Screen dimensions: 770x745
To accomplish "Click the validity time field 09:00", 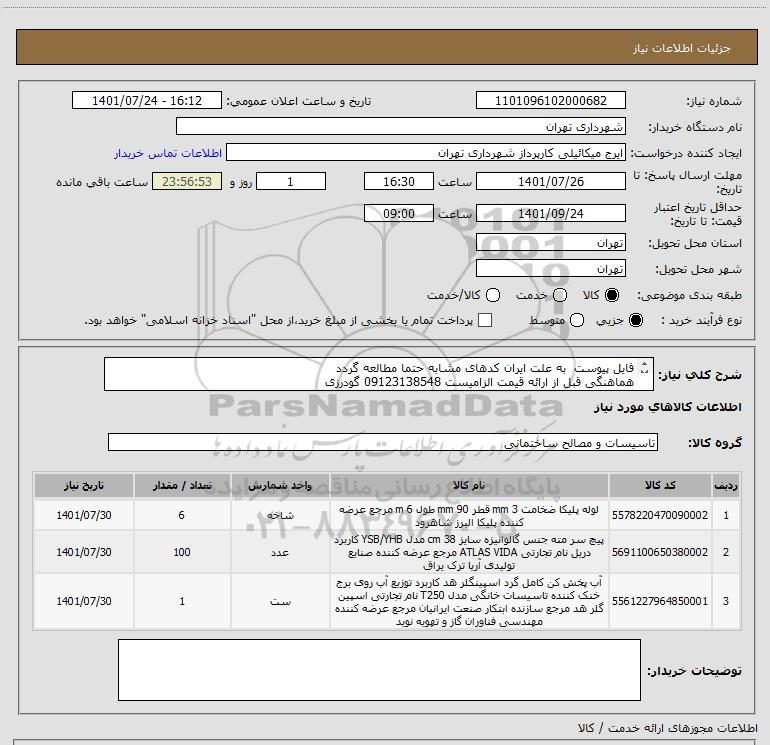I will point(399,213).
